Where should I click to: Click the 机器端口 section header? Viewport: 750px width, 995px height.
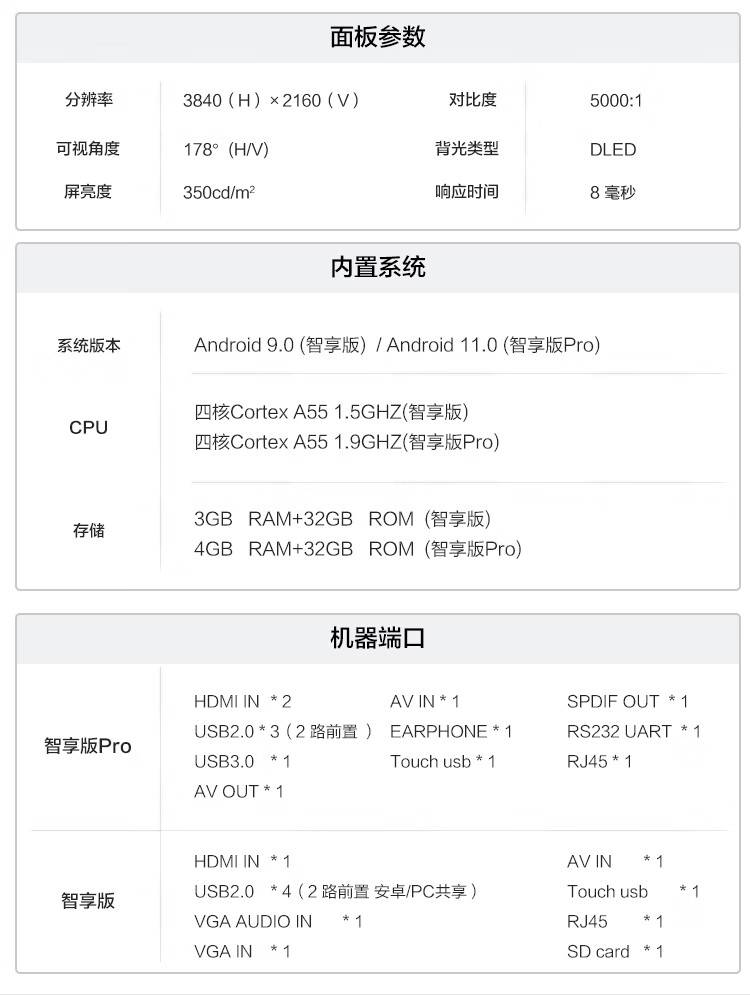377,638
